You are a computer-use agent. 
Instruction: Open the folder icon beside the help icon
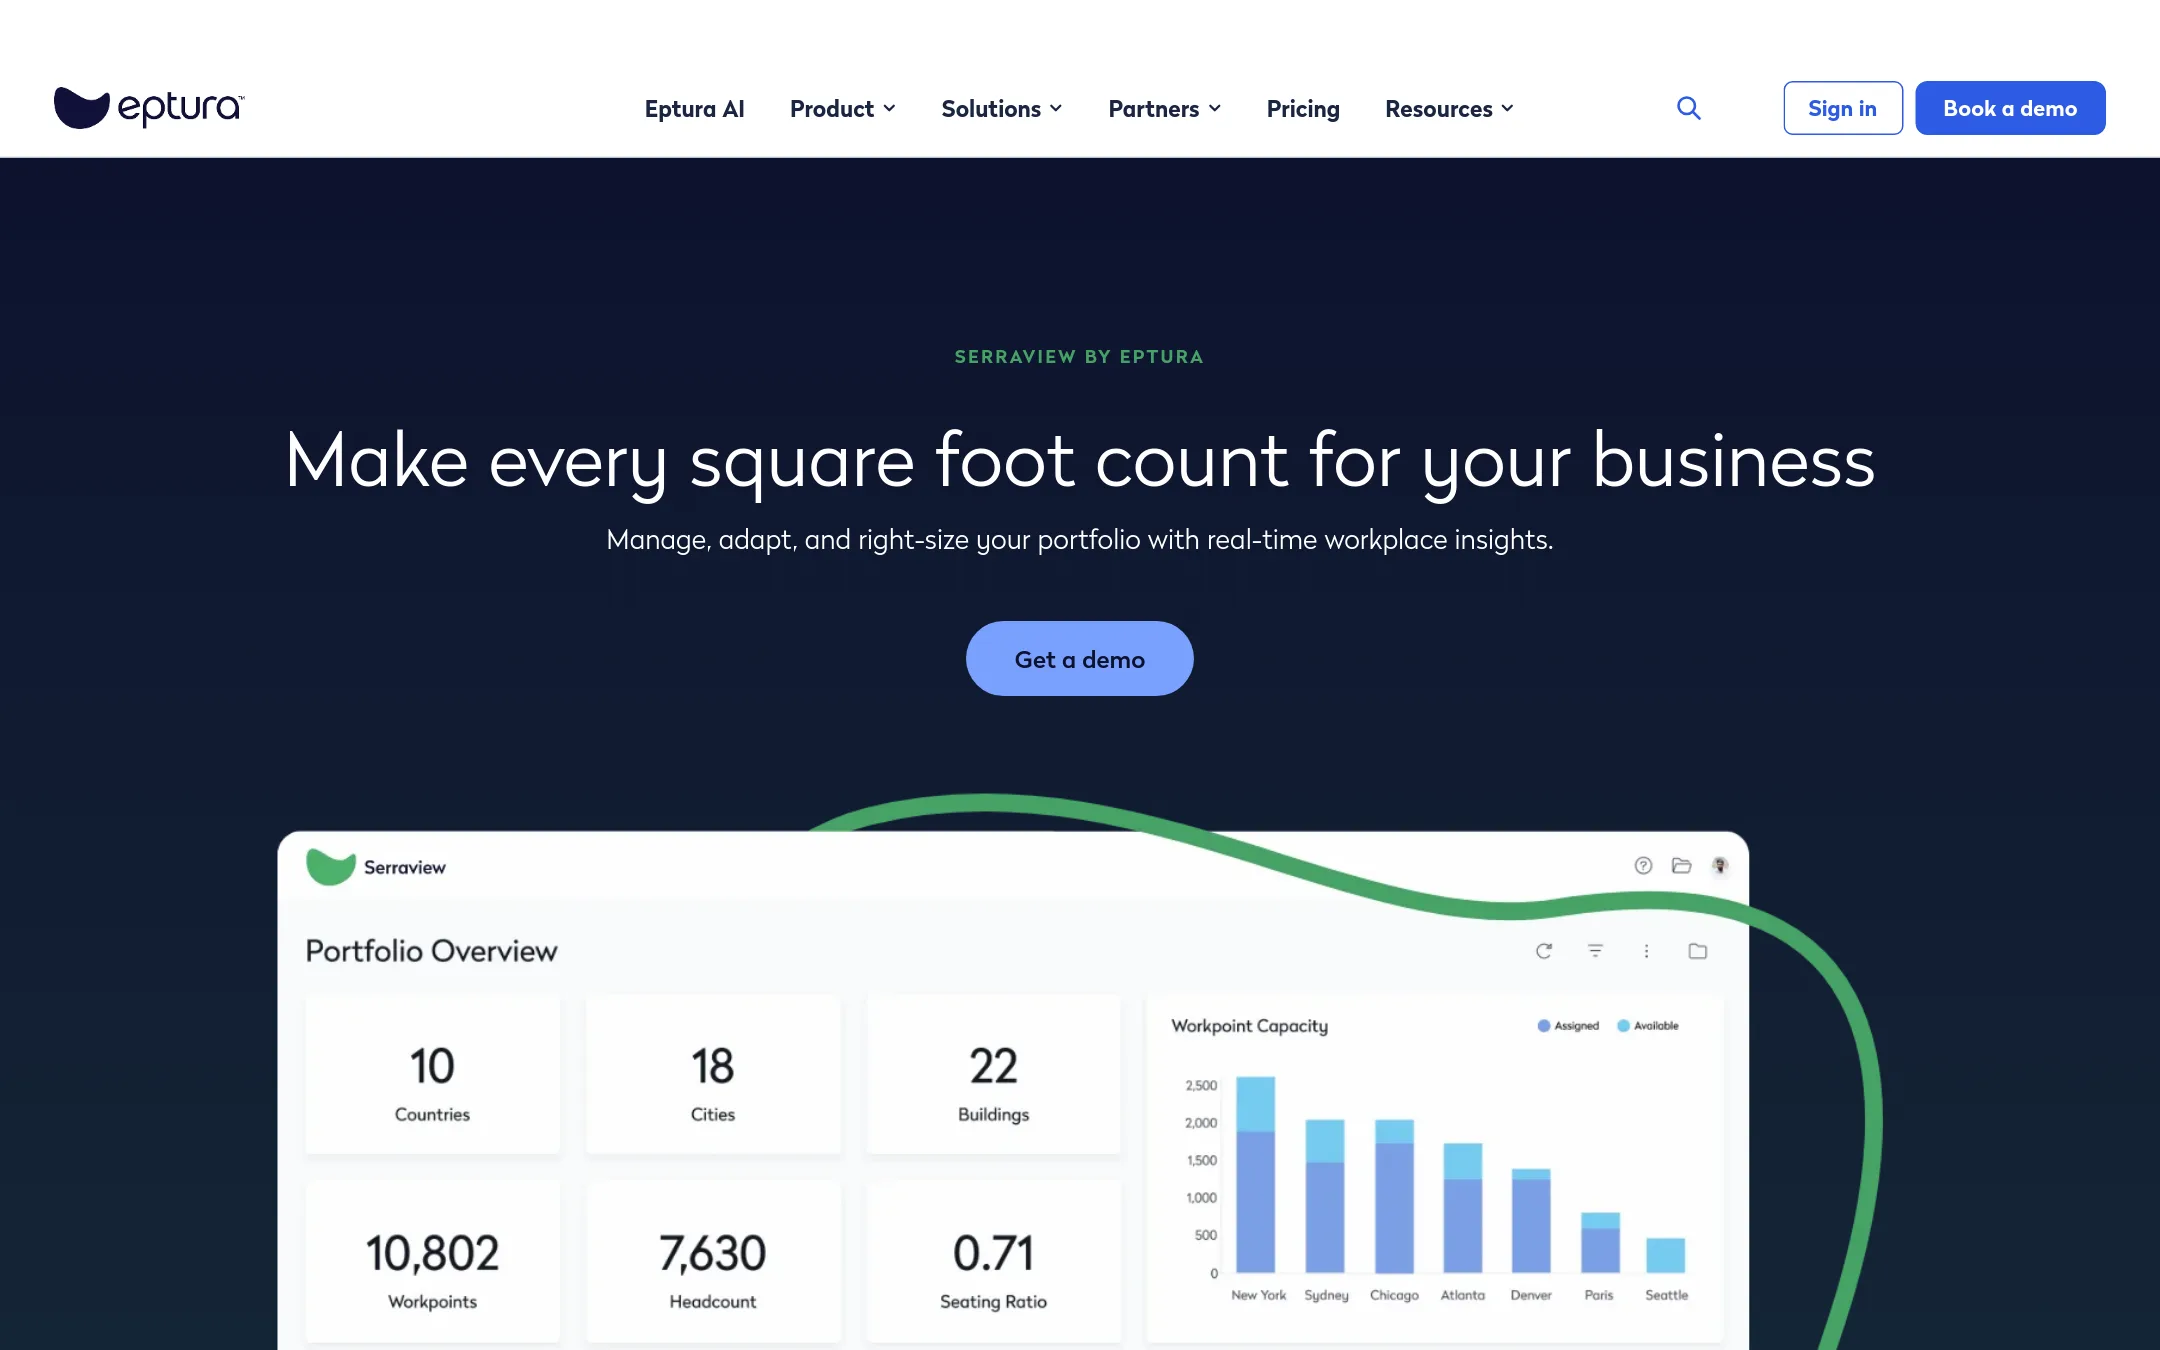tap(1681, 866)
